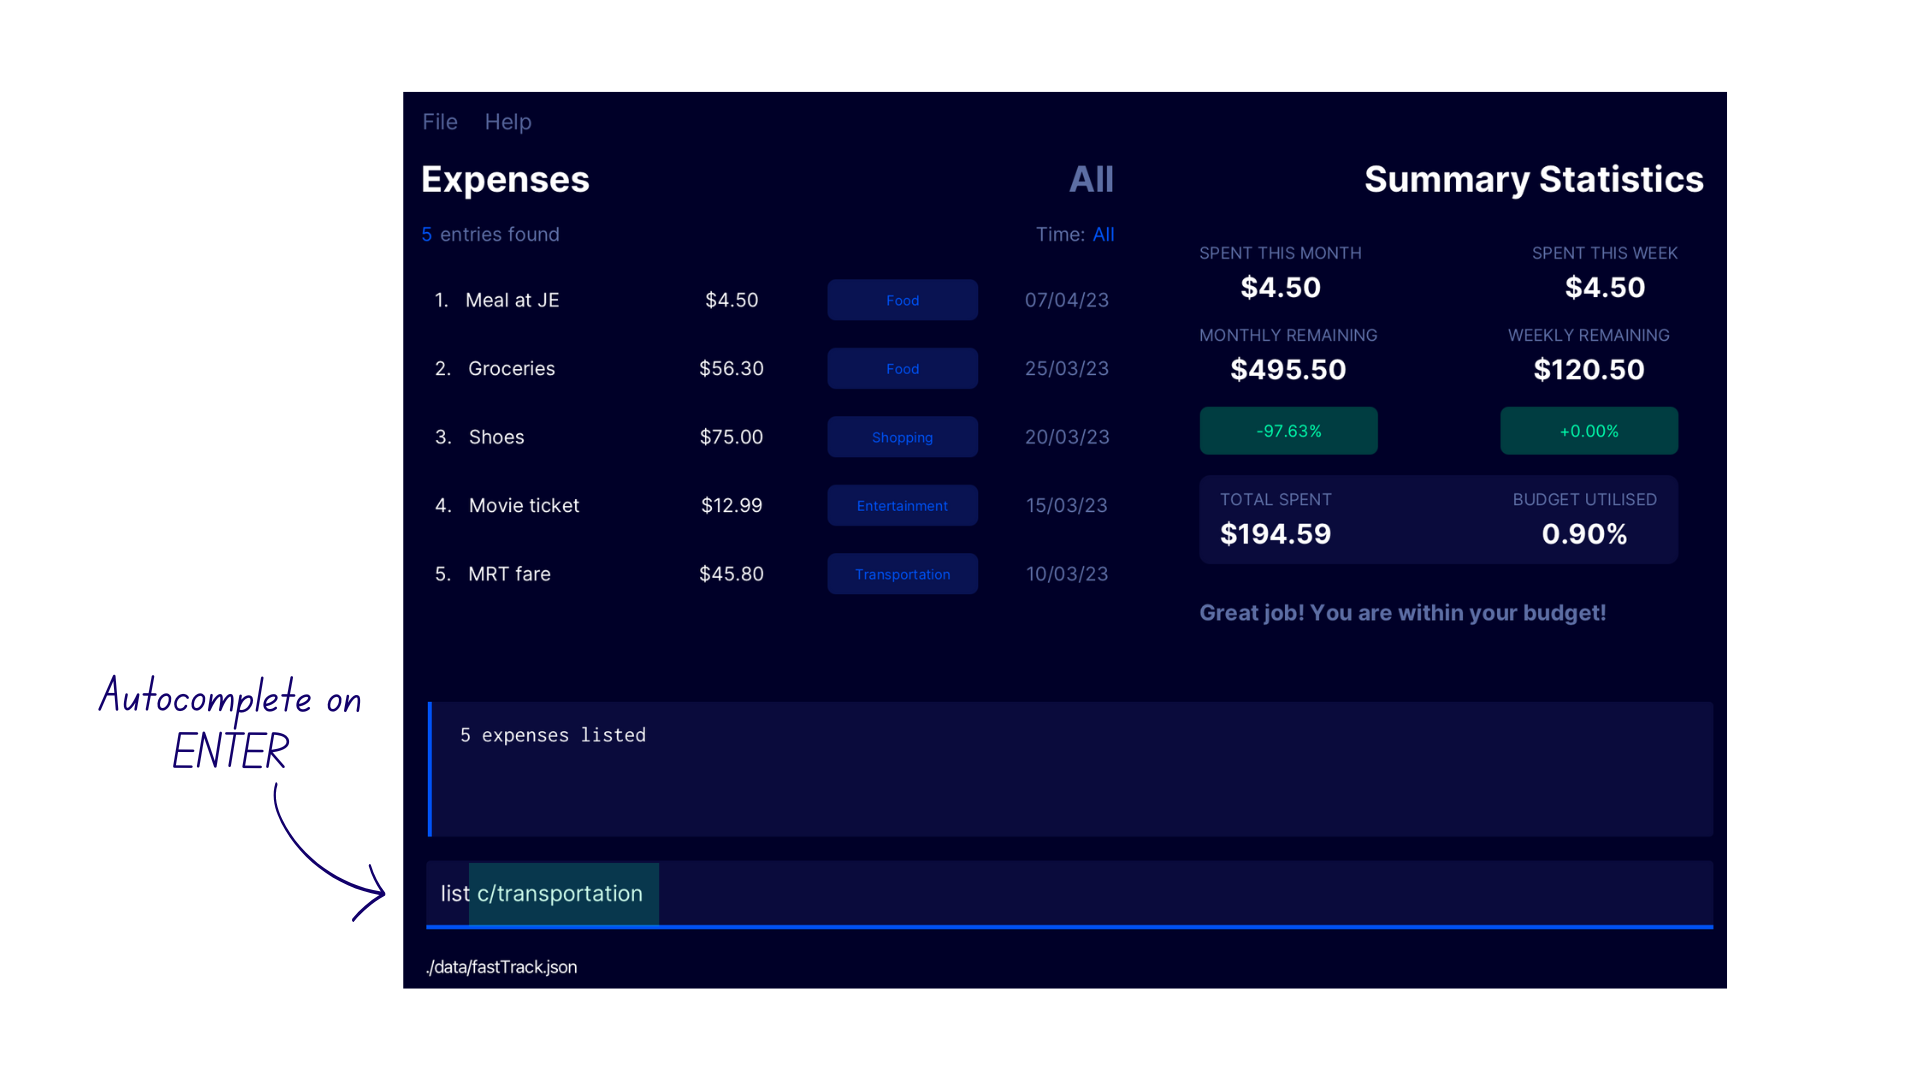Screen dimensions: 1920x1080
Task: Click the Shopping category tag
Action: 902,437
